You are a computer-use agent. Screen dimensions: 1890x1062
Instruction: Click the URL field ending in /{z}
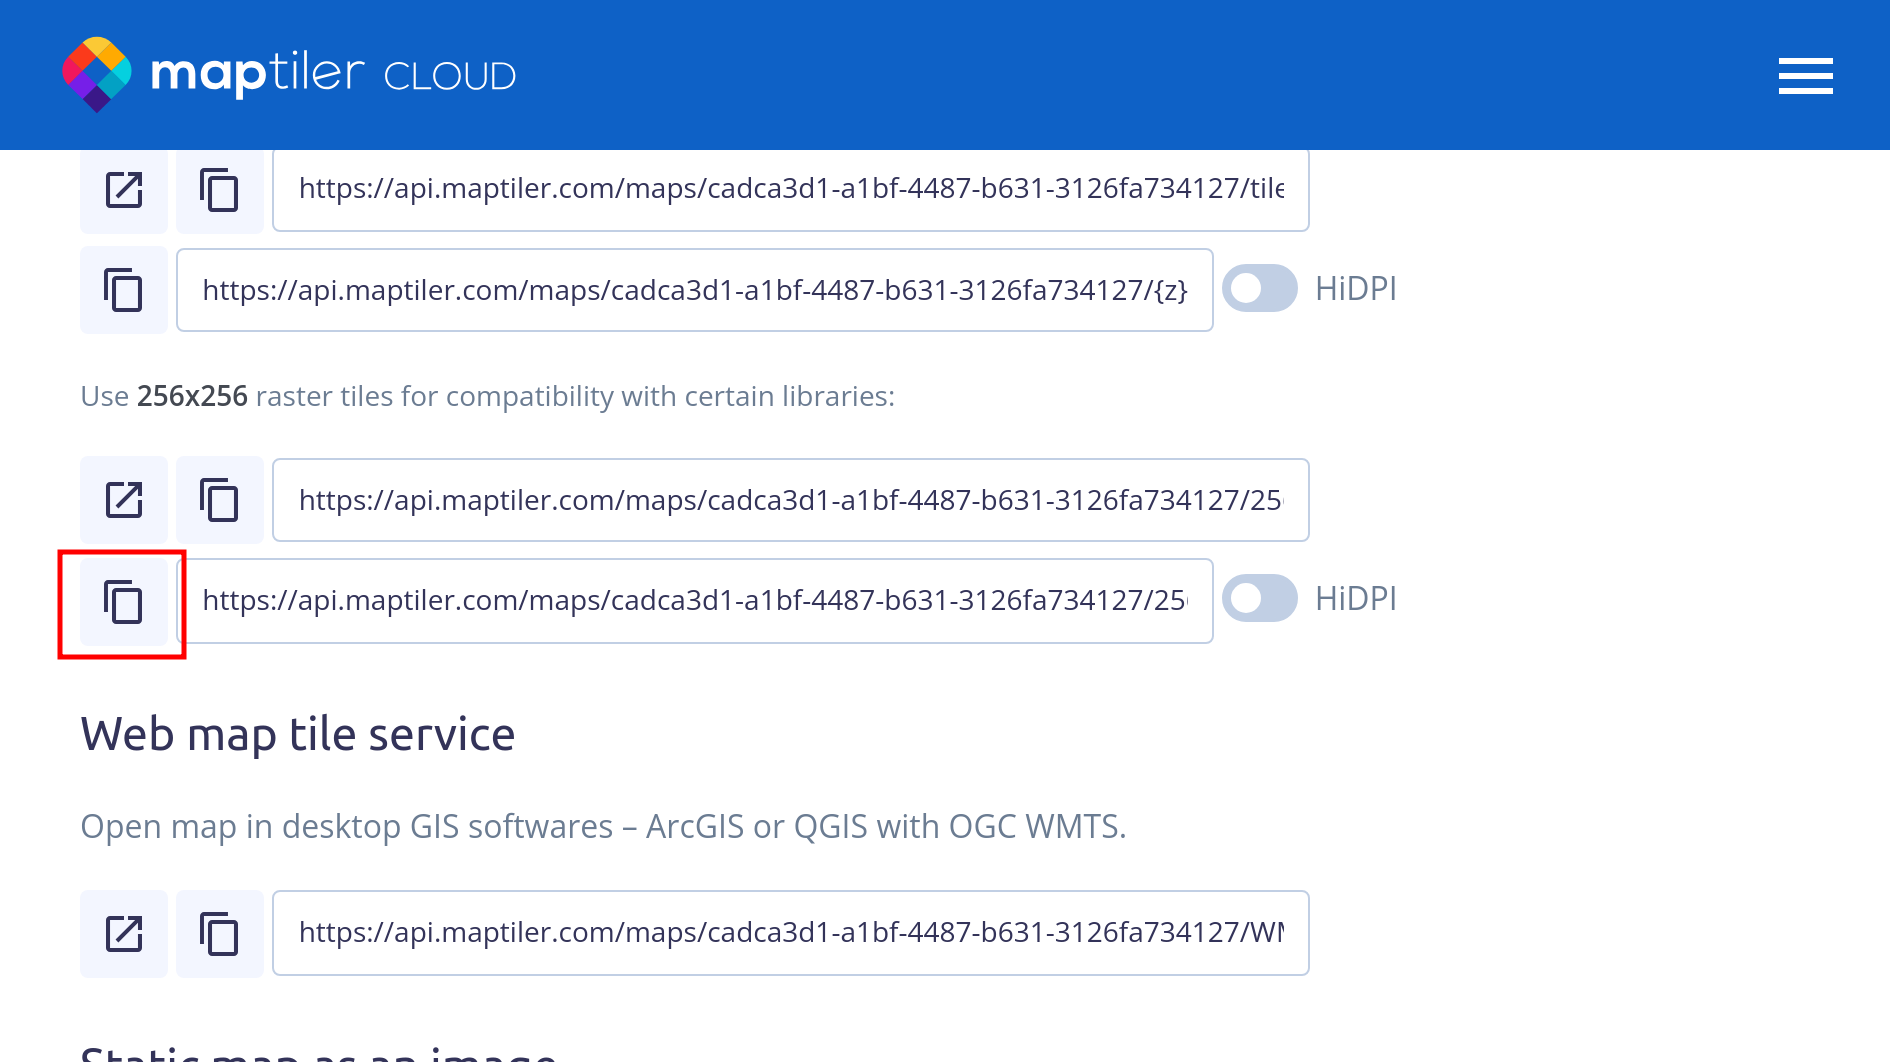pos(694,290)
